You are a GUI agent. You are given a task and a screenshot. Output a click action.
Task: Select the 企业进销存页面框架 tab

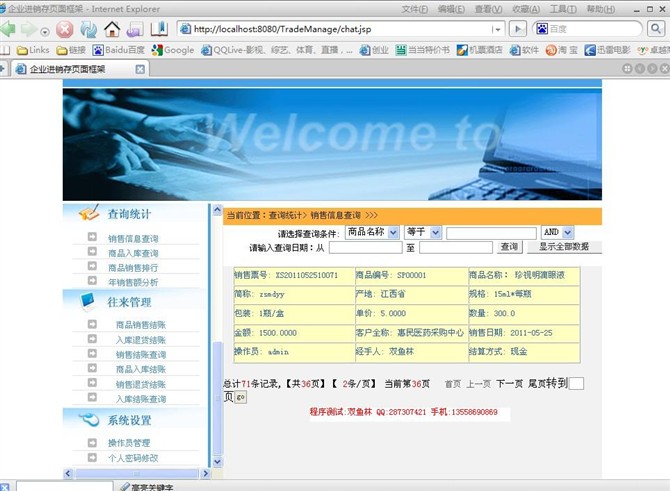click(x=79, y=69)
